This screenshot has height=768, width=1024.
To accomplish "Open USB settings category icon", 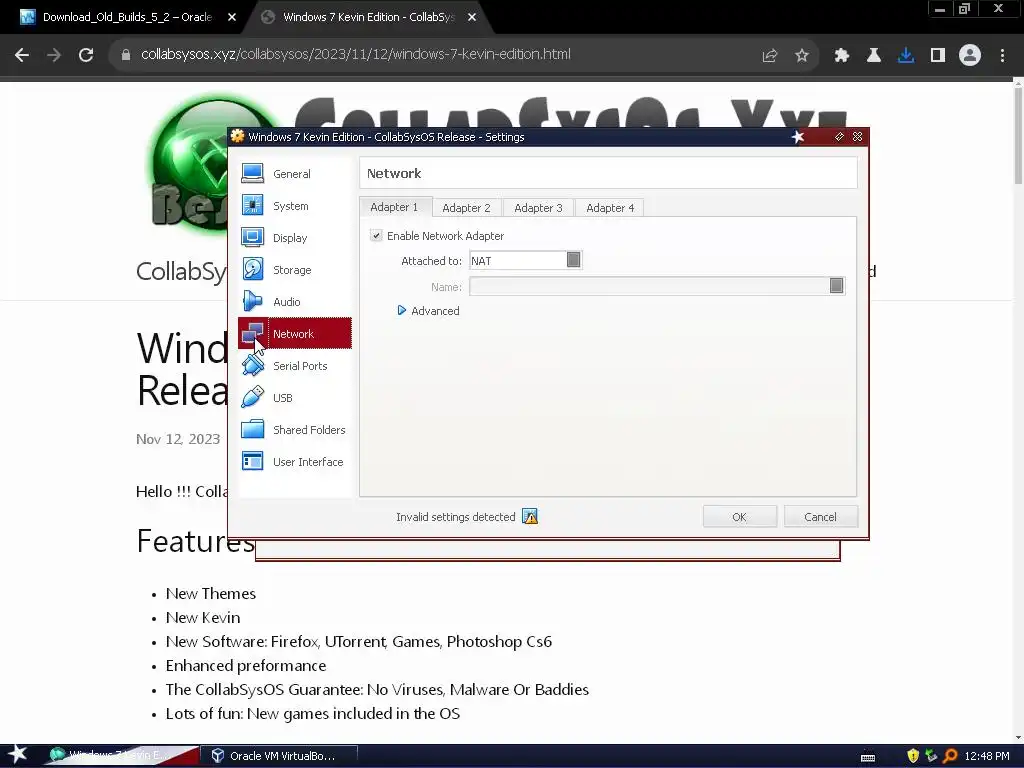I will pyautogui.click(x=252, y=398).
